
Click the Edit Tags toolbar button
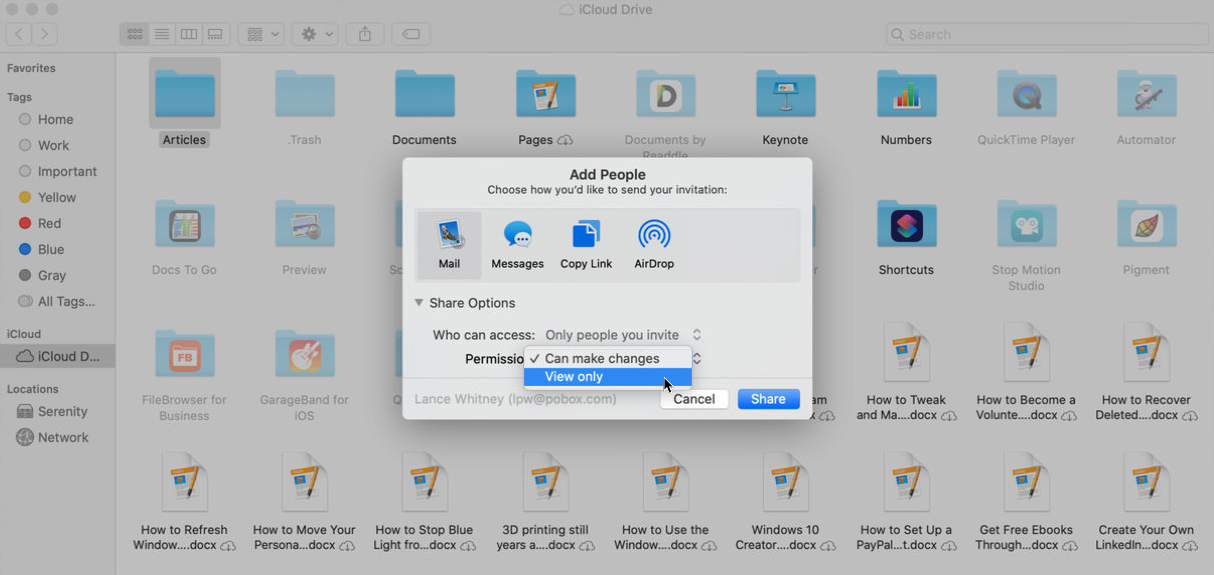coord(410,34)
